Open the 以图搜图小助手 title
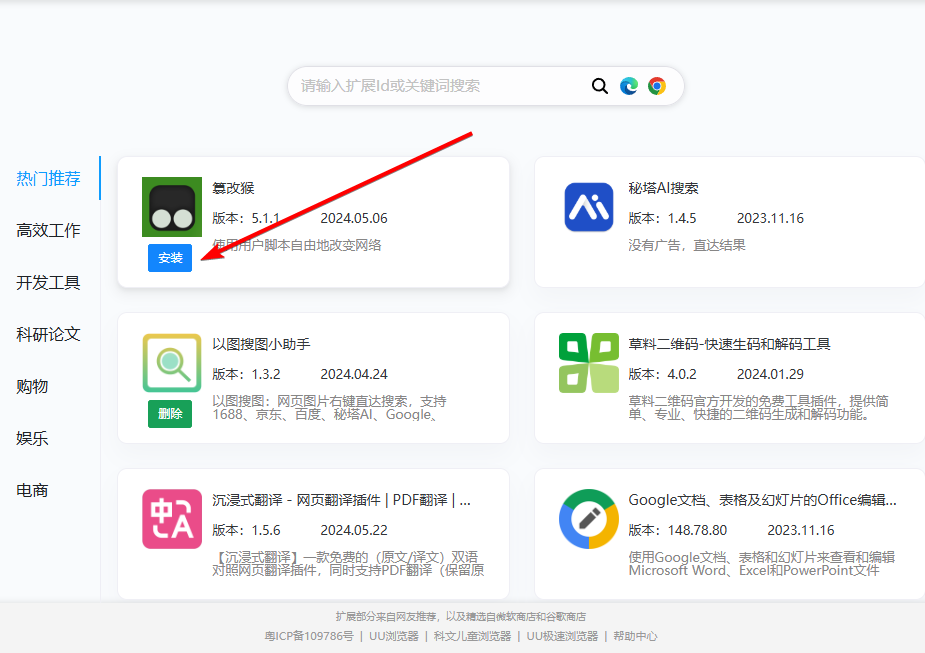 pos(261,344)
